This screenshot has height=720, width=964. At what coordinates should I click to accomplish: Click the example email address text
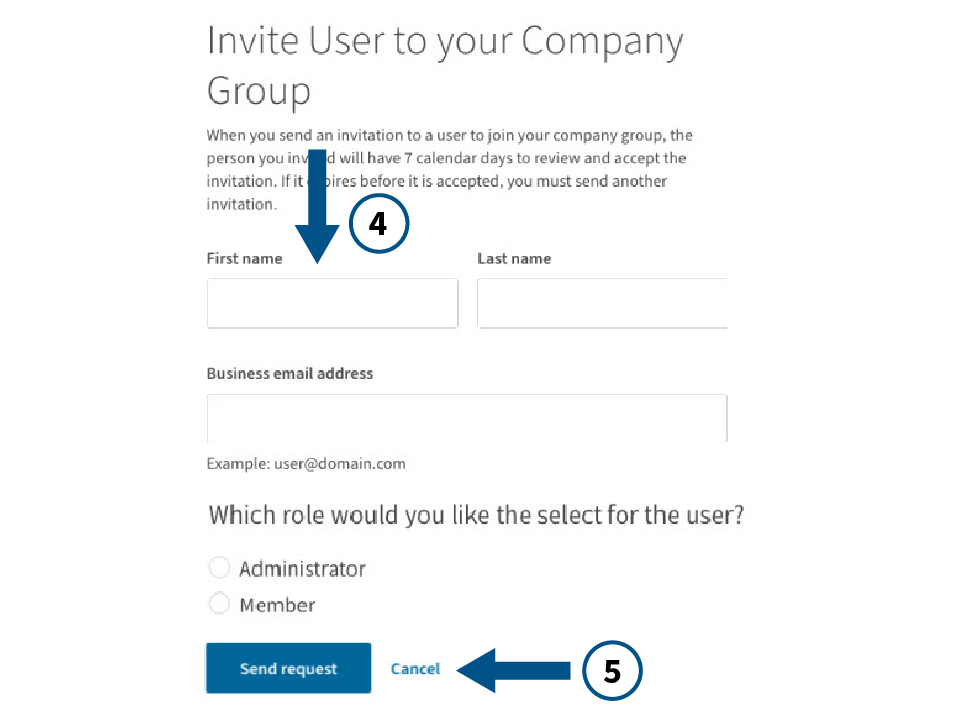305,463
